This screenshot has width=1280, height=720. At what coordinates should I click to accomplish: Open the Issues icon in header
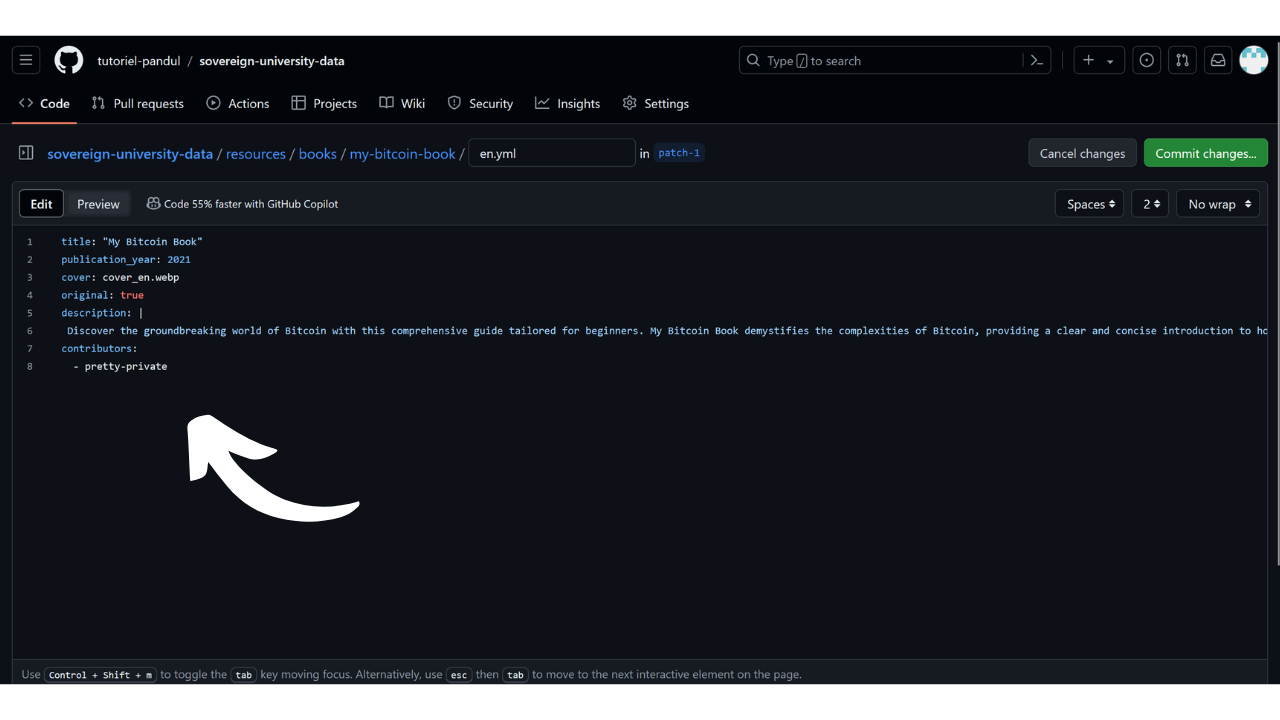coord(1147,60)
